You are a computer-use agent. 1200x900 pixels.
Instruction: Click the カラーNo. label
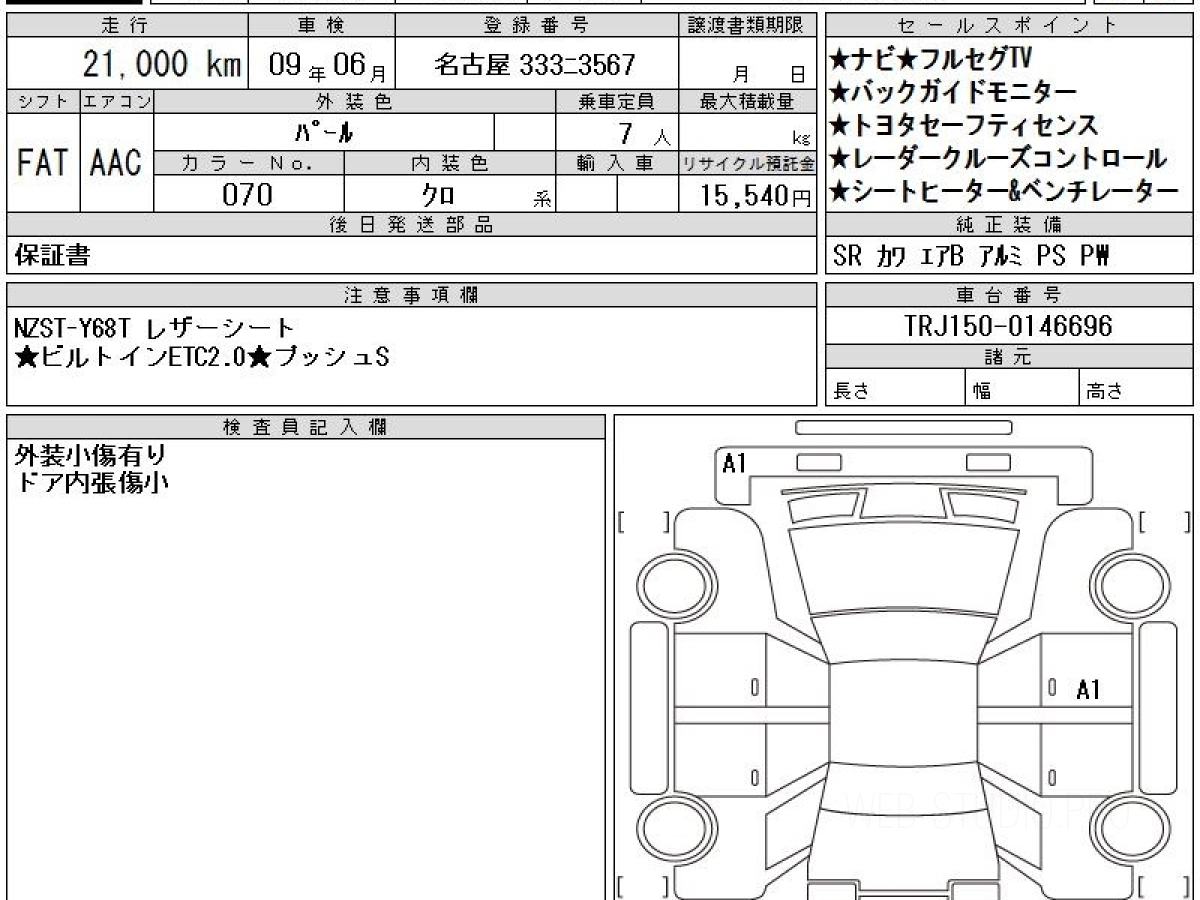click(249, 163)
